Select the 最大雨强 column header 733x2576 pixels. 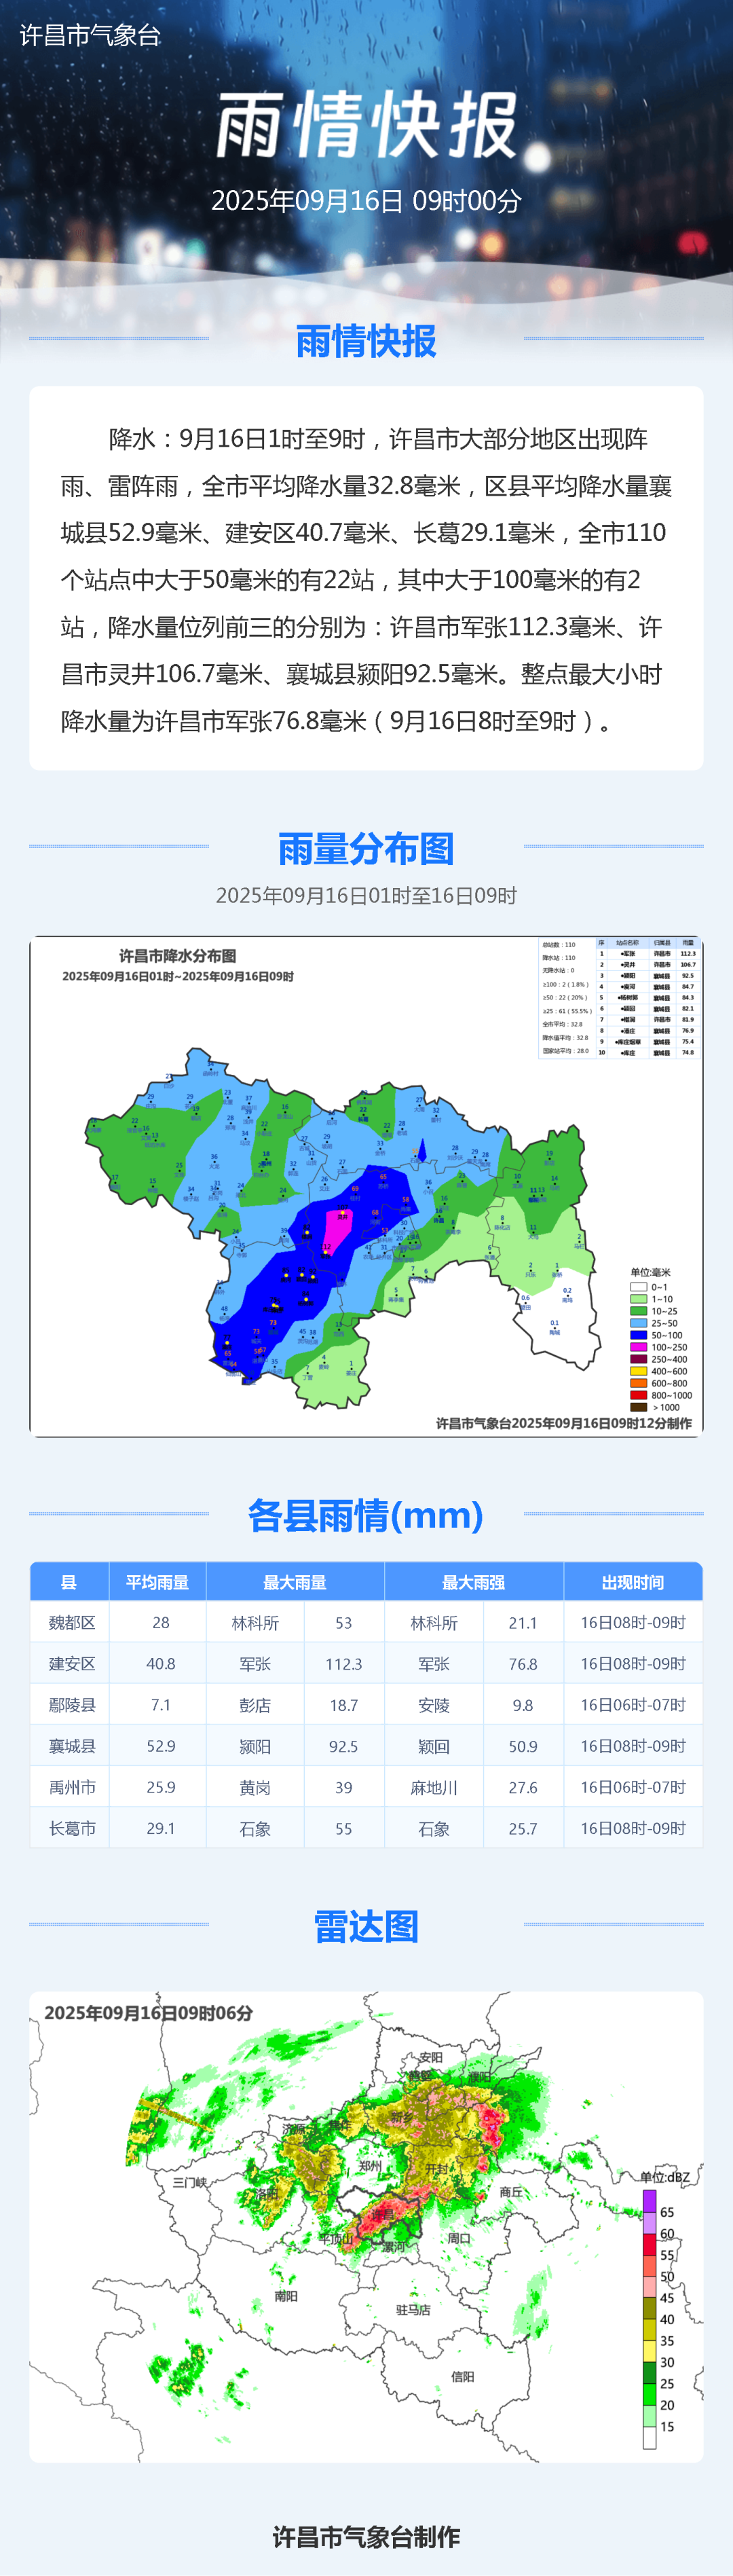pyautogui.click(x=473, y=1582)
